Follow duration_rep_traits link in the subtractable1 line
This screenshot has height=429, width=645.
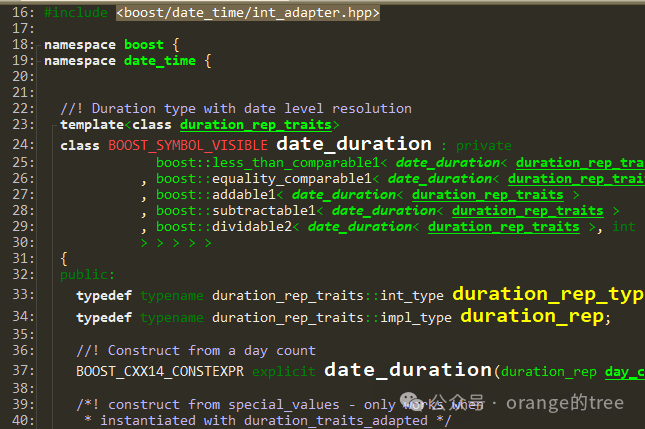coord(528,211)
